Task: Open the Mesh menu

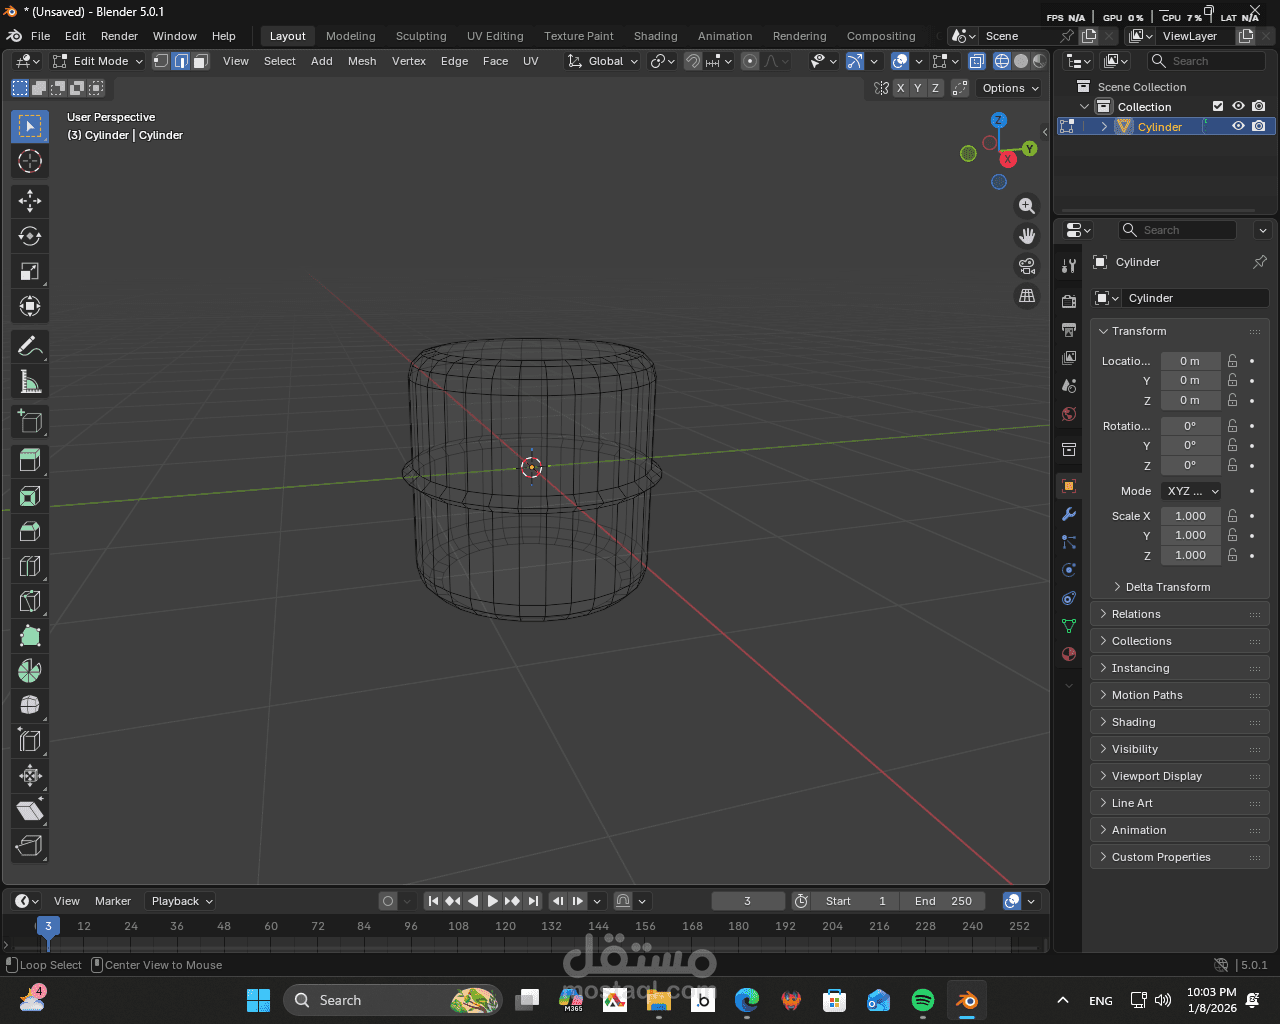Action: 362,61
